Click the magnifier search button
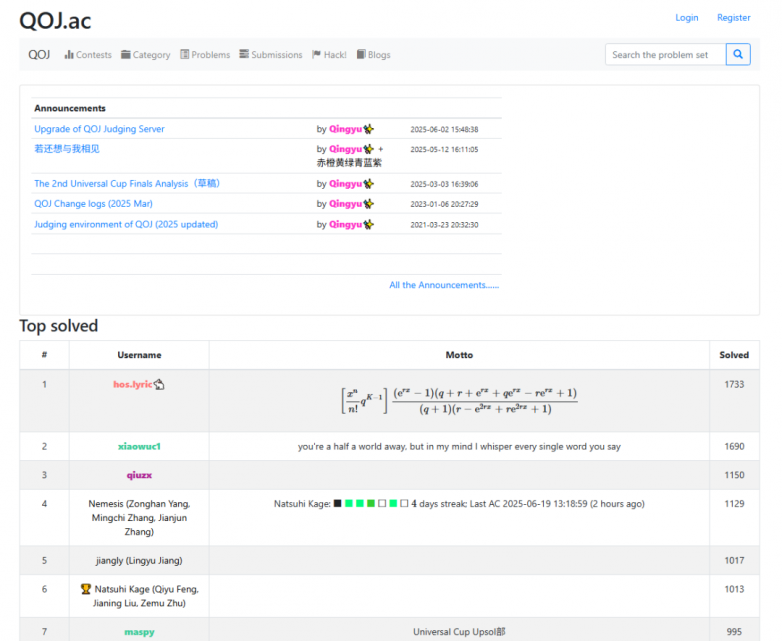 click(x=738, y=55)
